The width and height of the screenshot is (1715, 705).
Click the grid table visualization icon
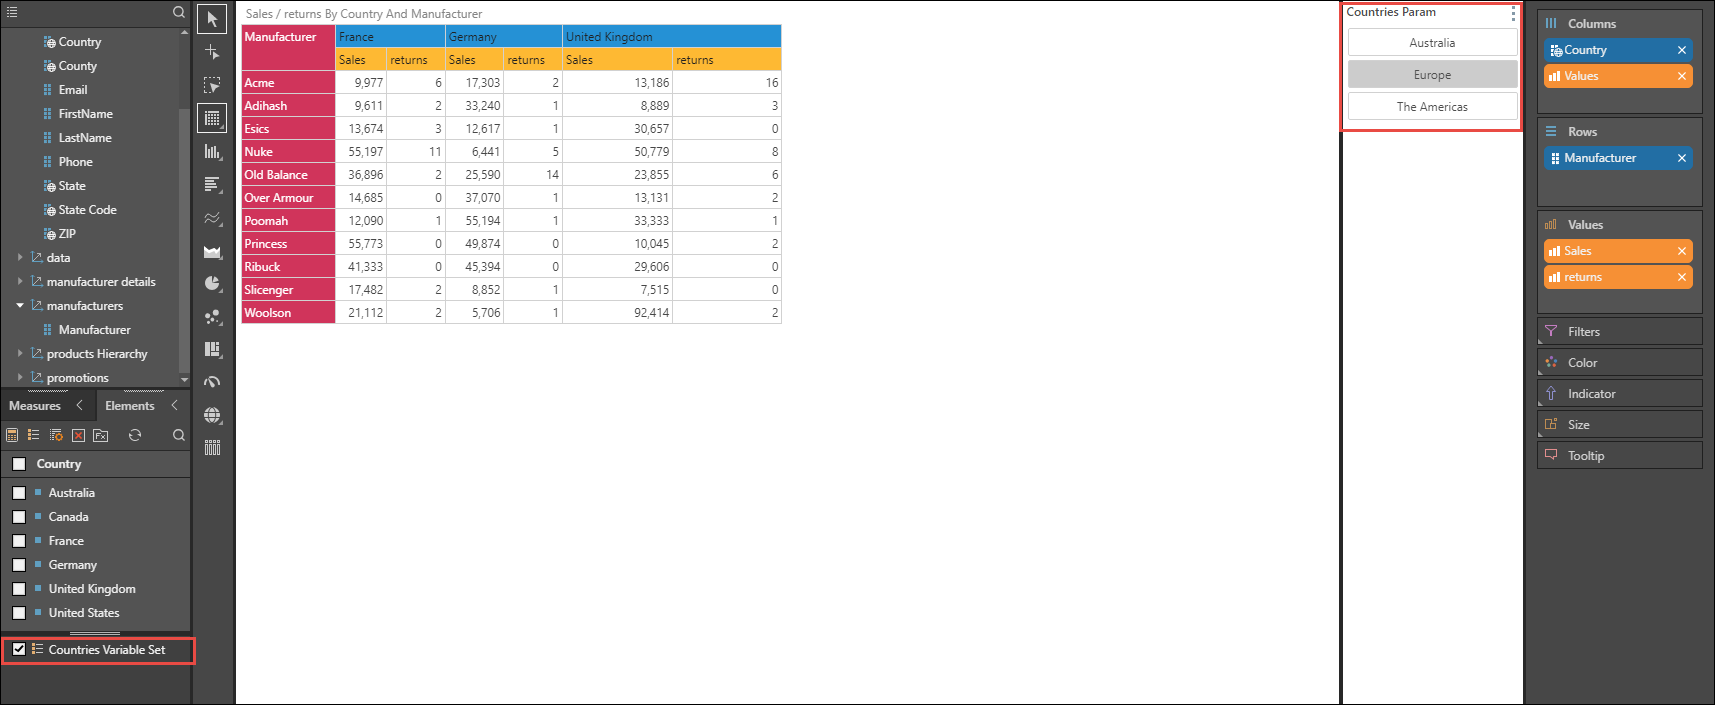(212, 119)
